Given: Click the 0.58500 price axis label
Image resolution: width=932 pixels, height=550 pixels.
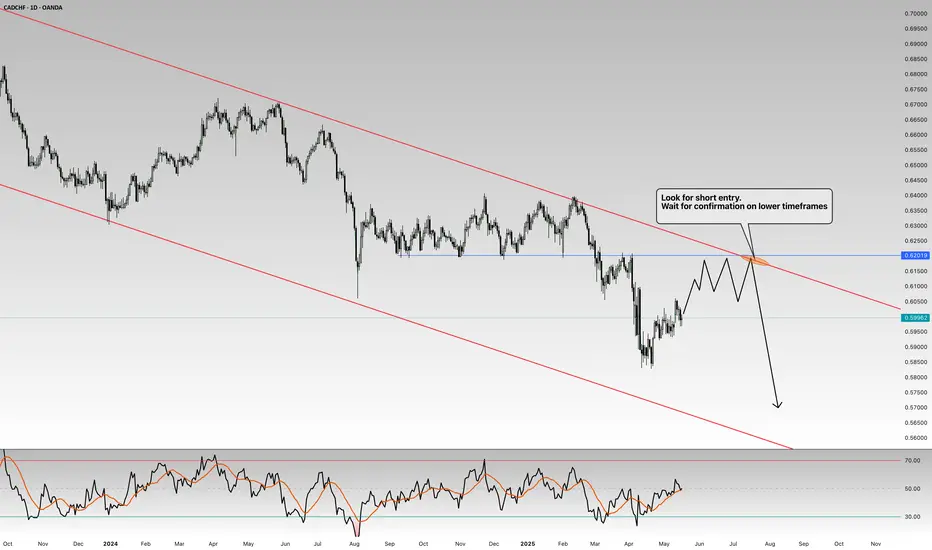Looking at the screenshot, I should click(915, 362).
